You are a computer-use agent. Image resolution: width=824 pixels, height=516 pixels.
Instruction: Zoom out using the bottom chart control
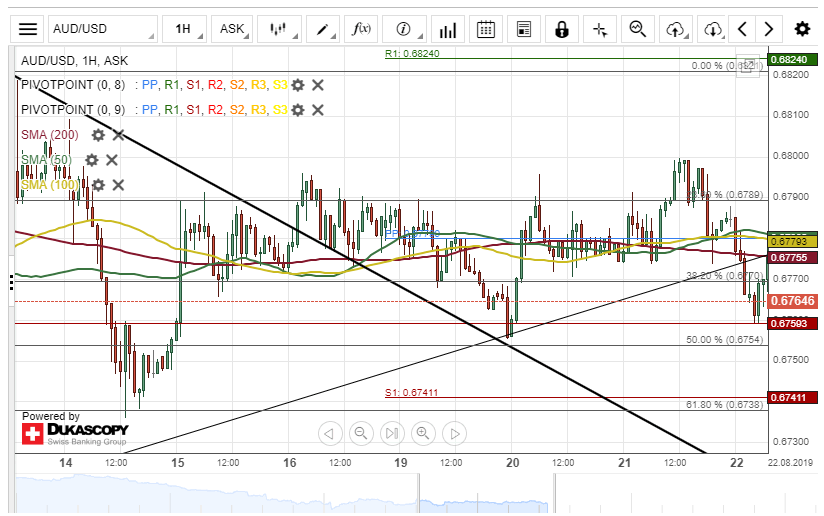point(361,433)
